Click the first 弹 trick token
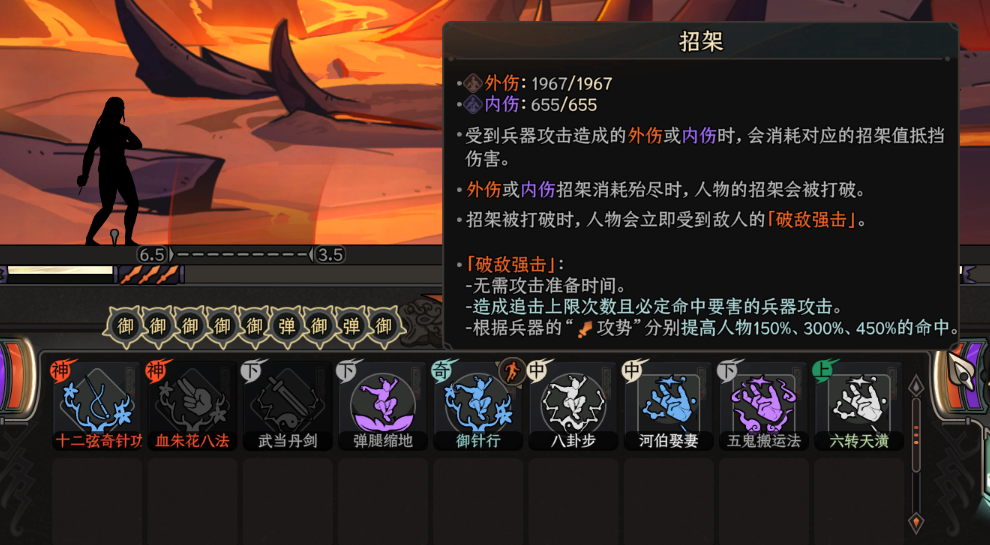 pyautogui.click(x=287, y=326)
